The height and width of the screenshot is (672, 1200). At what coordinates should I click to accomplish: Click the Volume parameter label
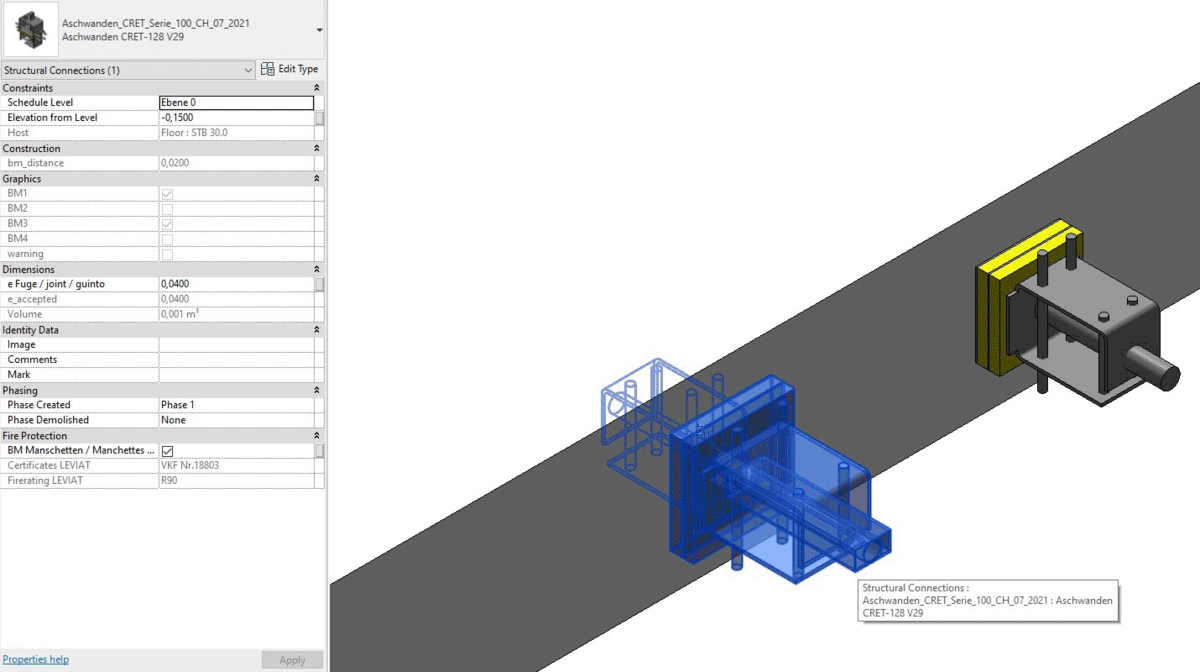[23, 314]
